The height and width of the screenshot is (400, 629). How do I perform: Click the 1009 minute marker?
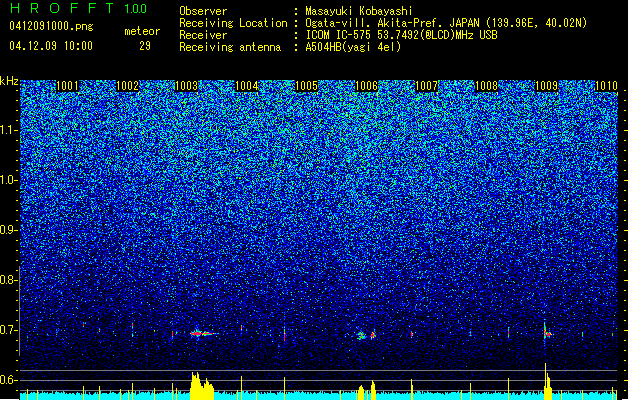tap(546, 86)
